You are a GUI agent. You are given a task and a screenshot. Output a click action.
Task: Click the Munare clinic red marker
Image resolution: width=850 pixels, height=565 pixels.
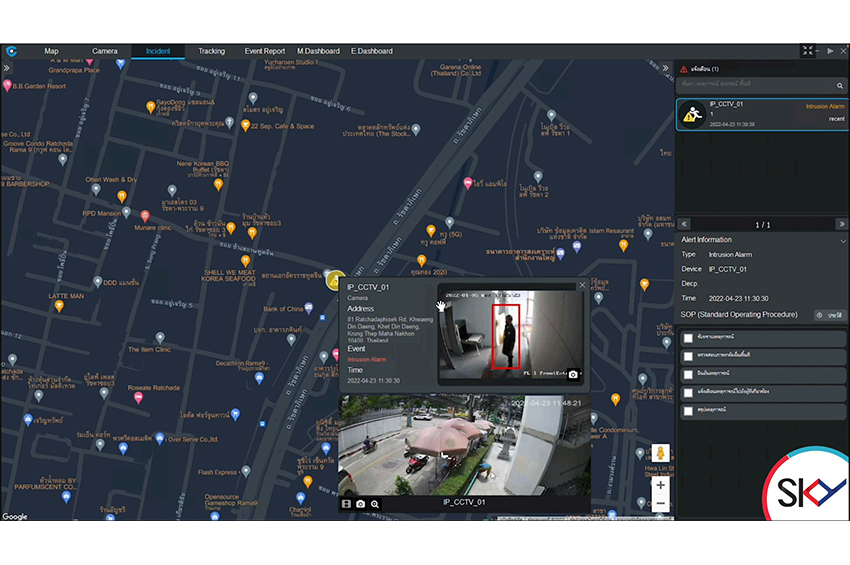tap(145, 216)
